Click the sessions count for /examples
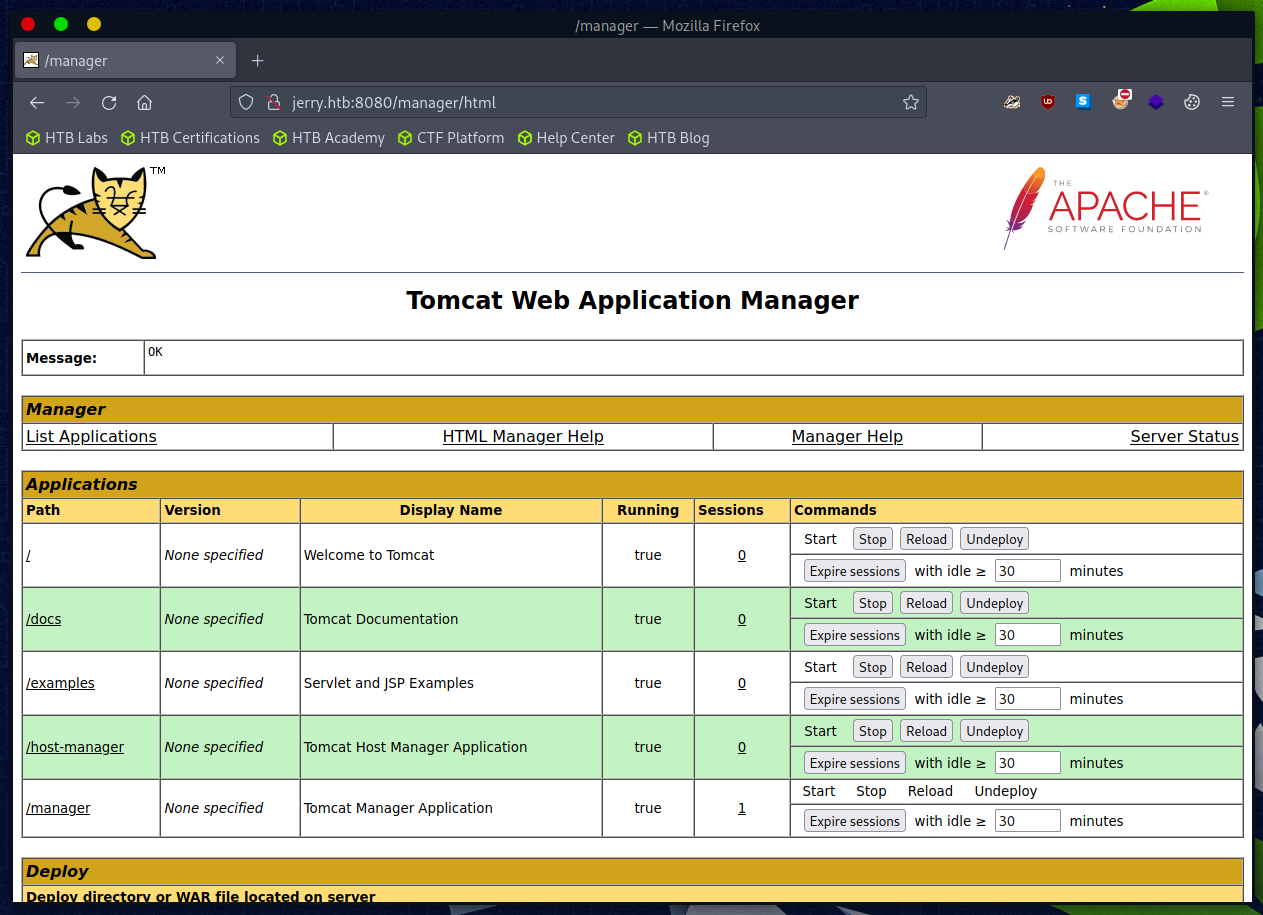 742,683
